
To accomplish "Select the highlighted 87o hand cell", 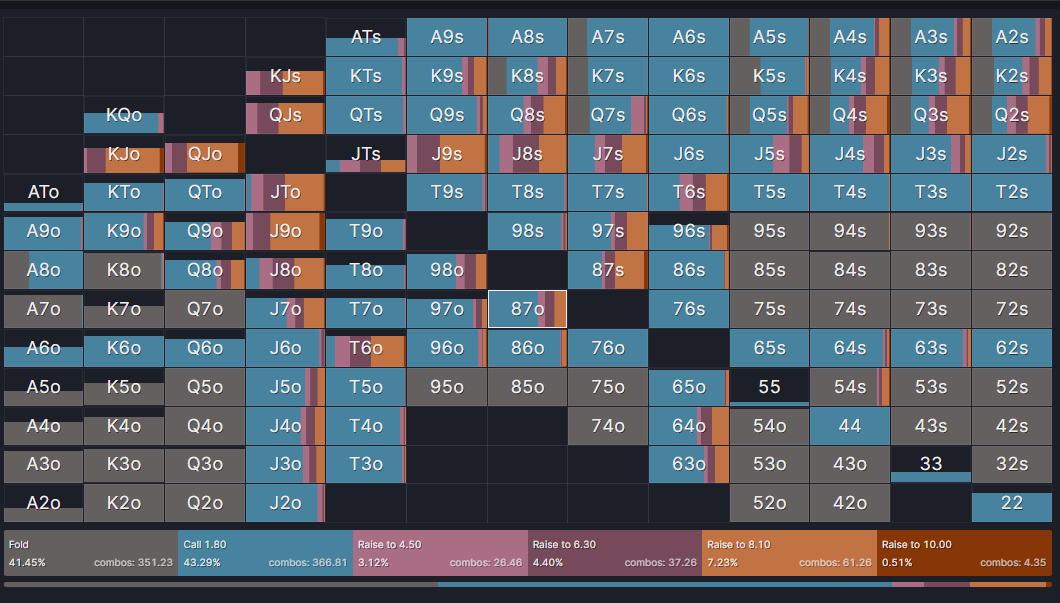I will (526, 309).
